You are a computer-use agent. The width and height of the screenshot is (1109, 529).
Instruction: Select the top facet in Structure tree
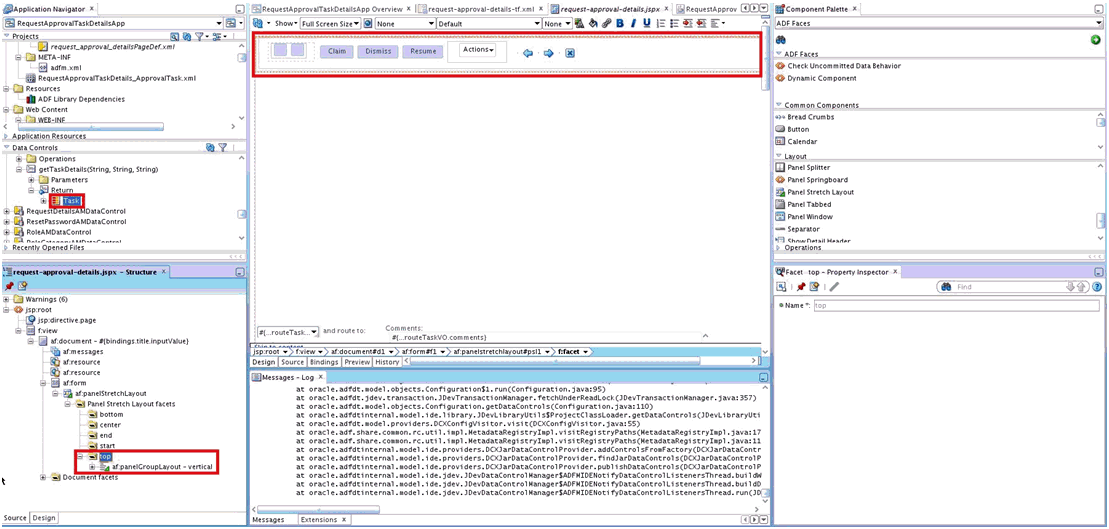click(105, 457)
